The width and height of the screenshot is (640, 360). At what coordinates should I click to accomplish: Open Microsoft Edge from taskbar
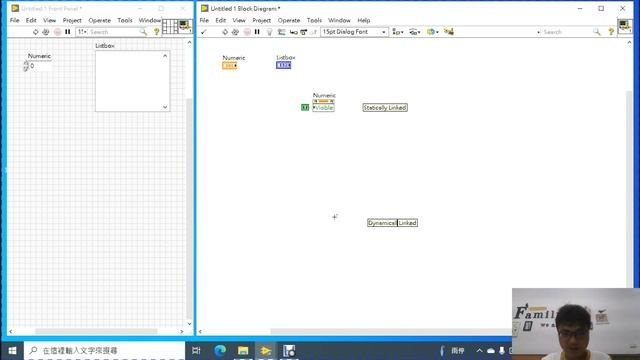pyautogui.click(x=220, y=351)
